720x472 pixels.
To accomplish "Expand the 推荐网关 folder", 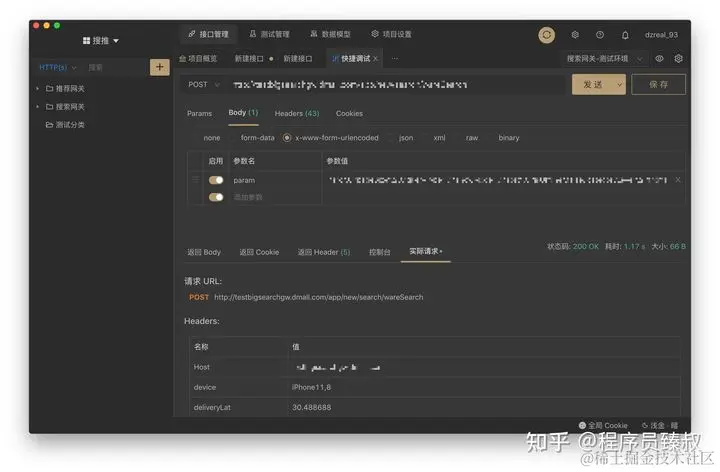I will [38, 88].
